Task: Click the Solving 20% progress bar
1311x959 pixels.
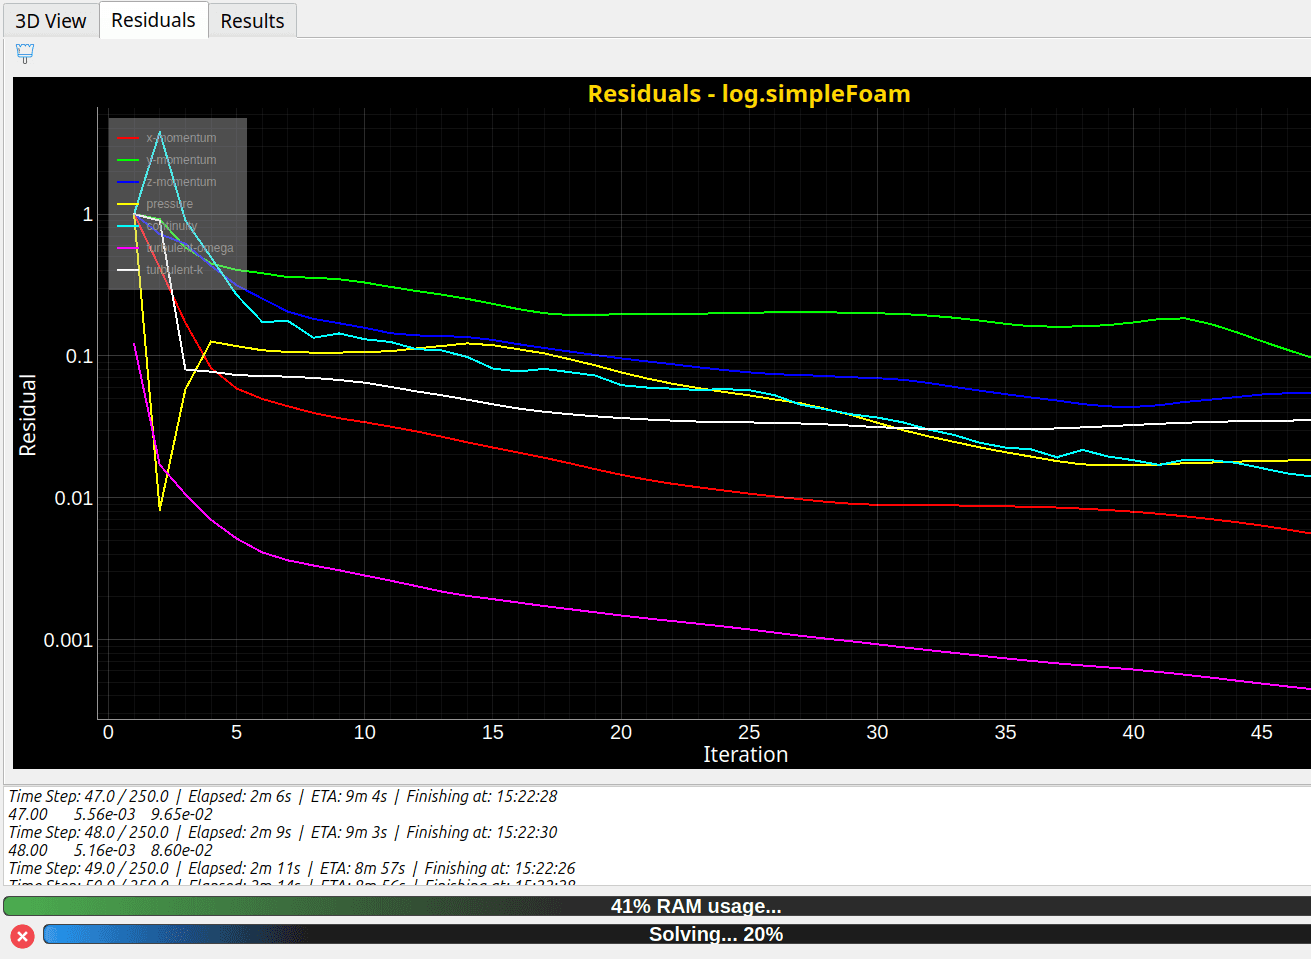Action: coord(677,934)
